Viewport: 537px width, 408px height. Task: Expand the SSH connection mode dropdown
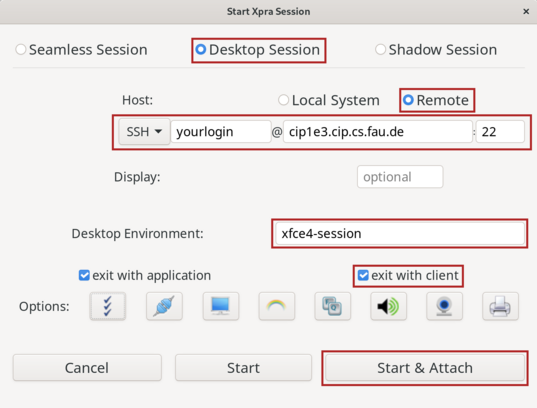coord(144,132)
